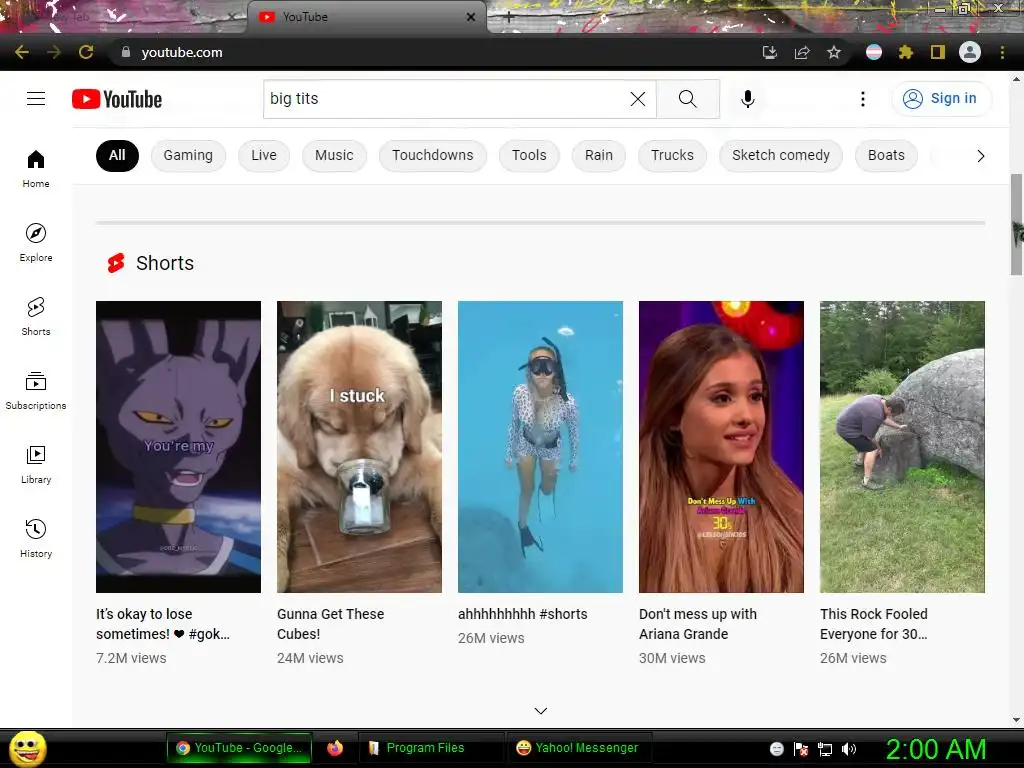Open the Ariana Grande short thumbnail
Screen dimensions: 1024x768
[x=721, y=447]
